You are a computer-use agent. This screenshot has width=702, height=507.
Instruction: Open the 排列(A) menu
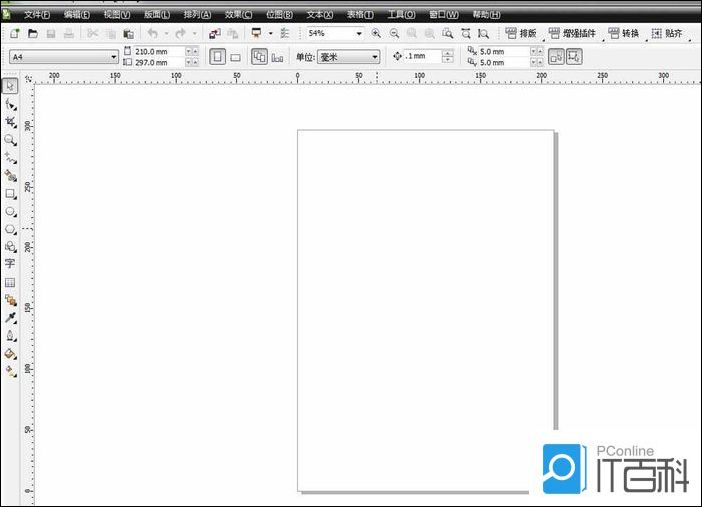pos(197,15)
